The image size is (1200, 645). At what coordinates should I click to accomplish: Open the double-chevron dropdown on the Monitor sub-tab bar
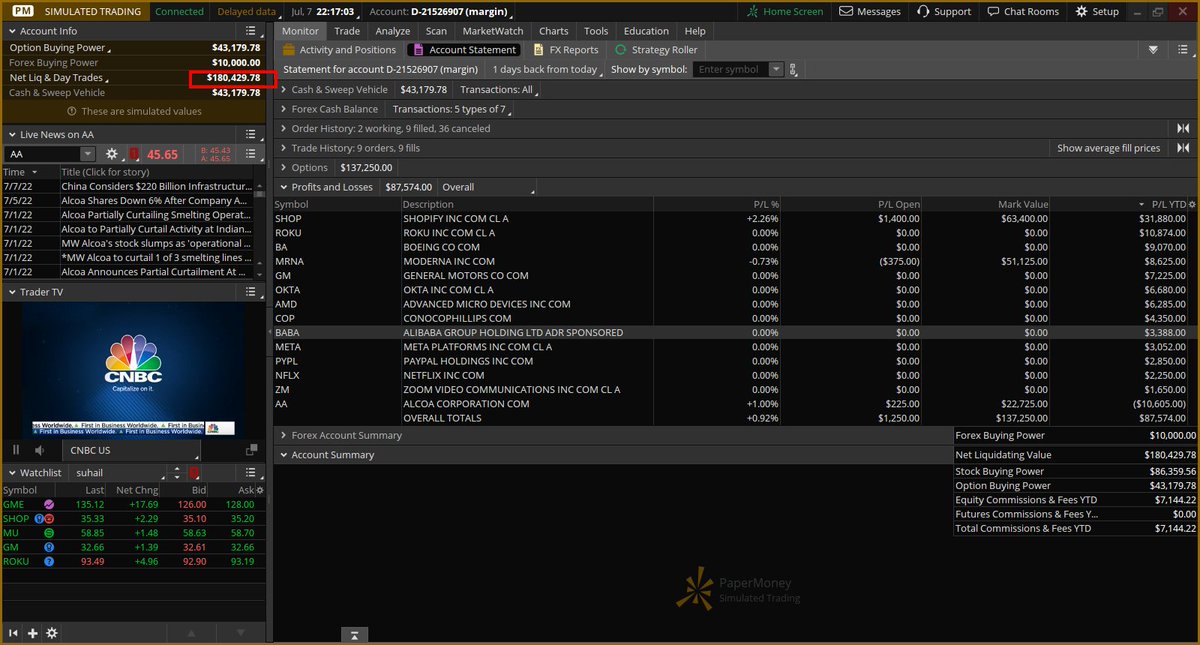1153,50
